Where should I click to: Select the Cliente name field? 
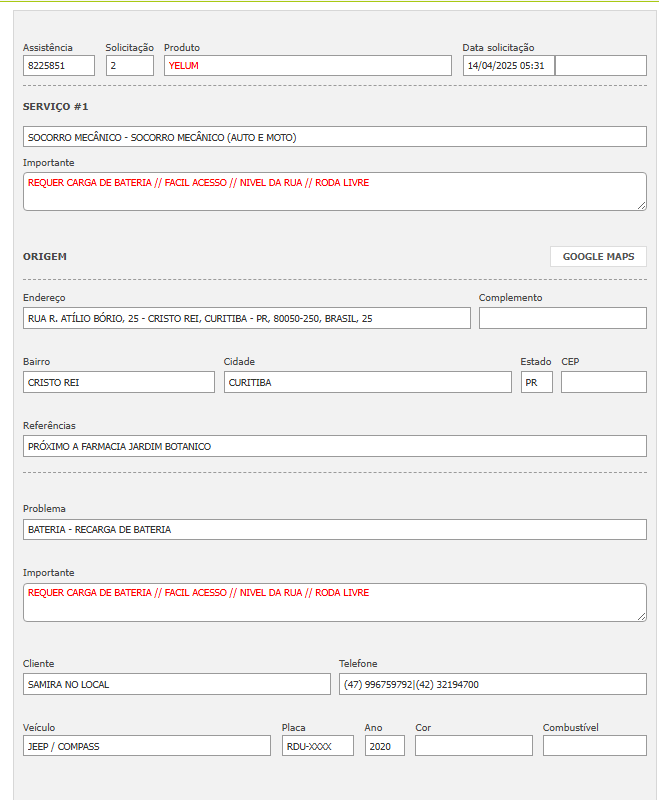point(176,684)
